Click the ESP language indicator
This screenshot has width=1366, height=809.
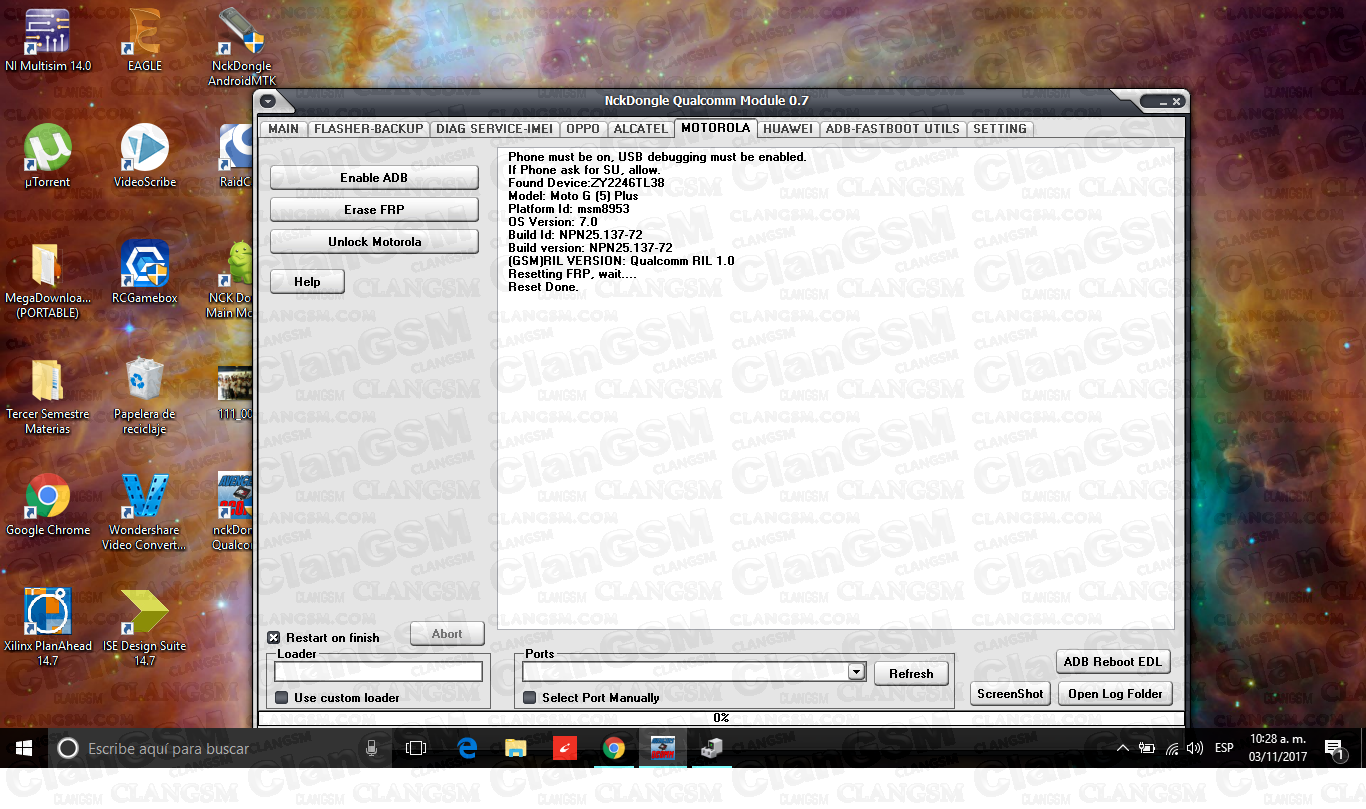(x=1224, y=748)
